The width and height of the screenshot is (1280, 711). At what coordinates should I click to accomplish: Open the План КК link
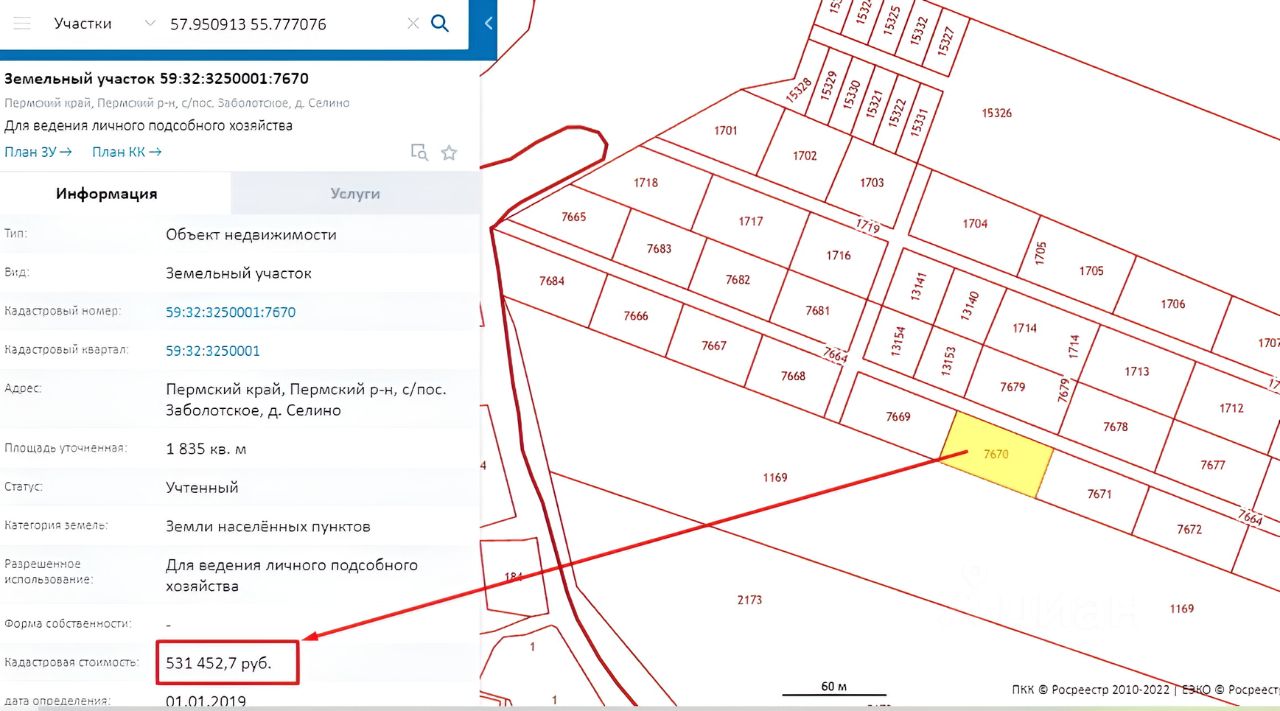(x=127, y=152)
